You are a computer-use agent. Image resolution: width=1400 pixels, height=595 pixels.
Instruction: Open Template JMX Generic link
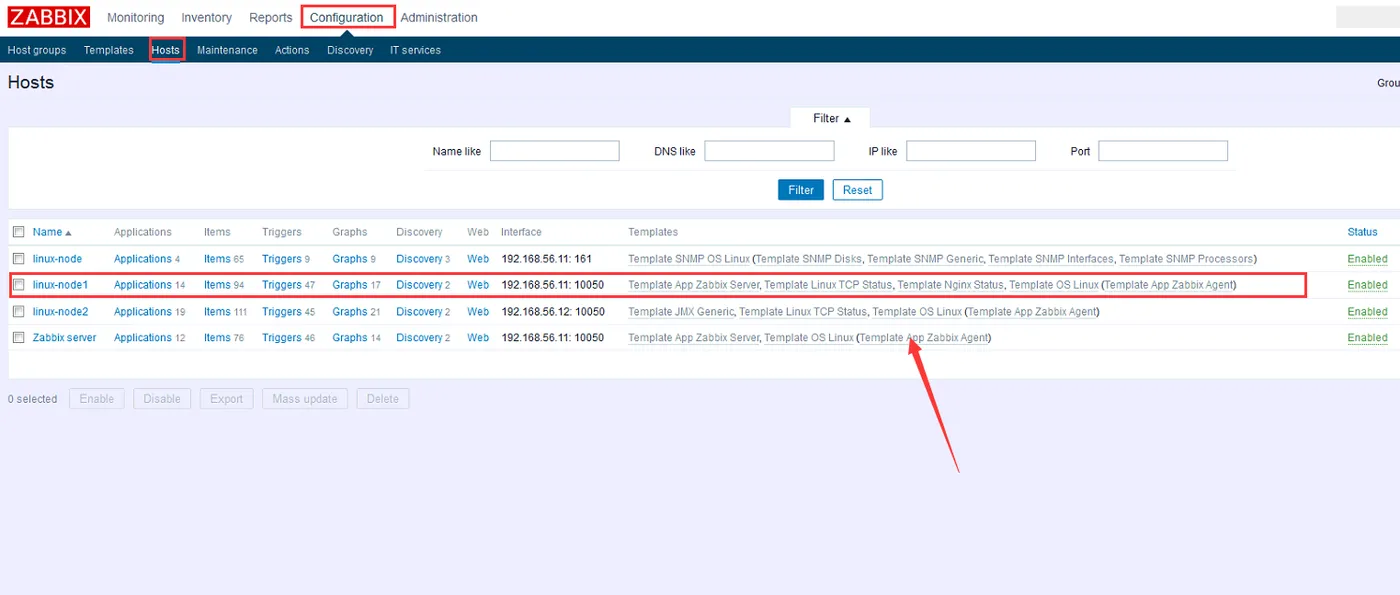681,312
